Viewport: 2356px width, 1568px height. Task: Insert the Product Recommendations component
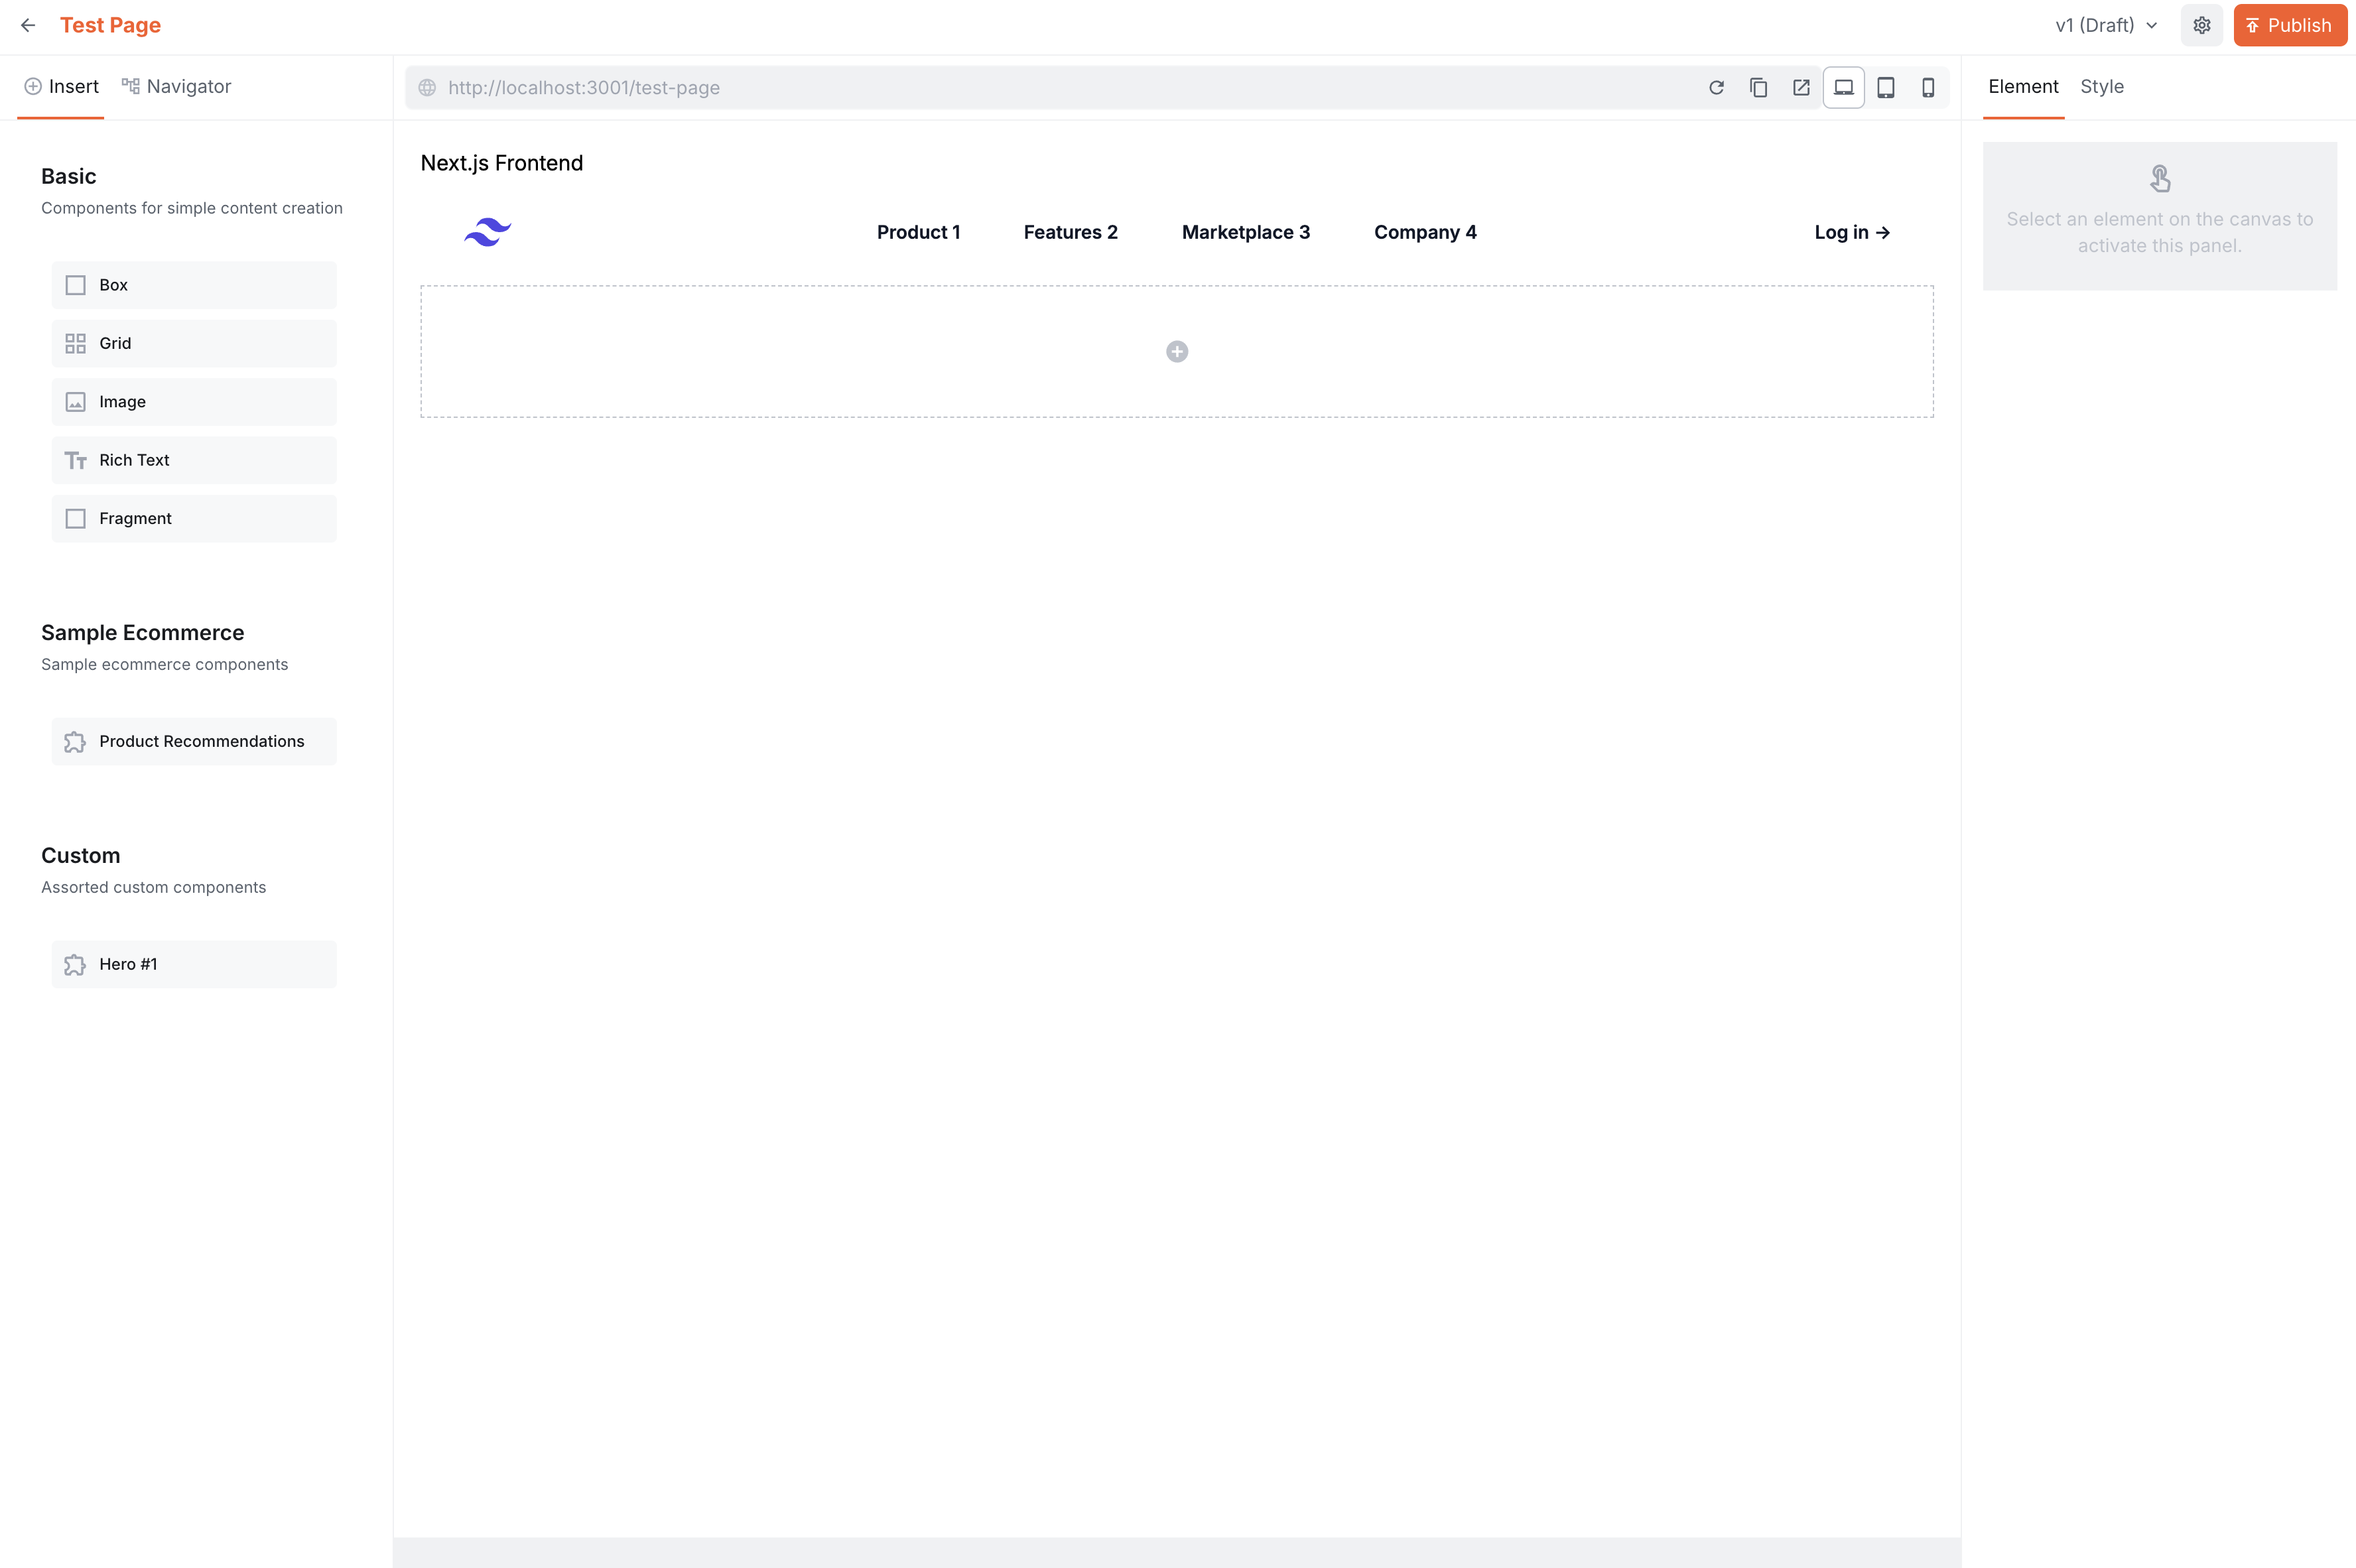click(x=193, y=741)
